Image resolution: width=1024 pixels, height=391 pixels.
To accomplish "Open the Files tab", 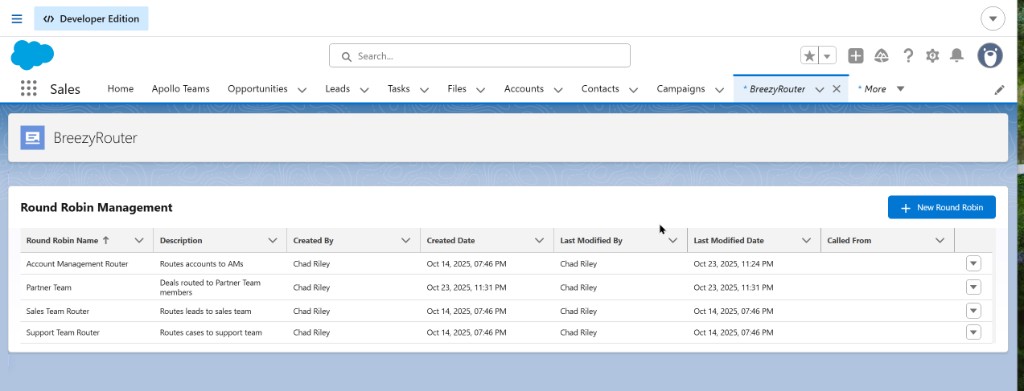I will (457, 89).
